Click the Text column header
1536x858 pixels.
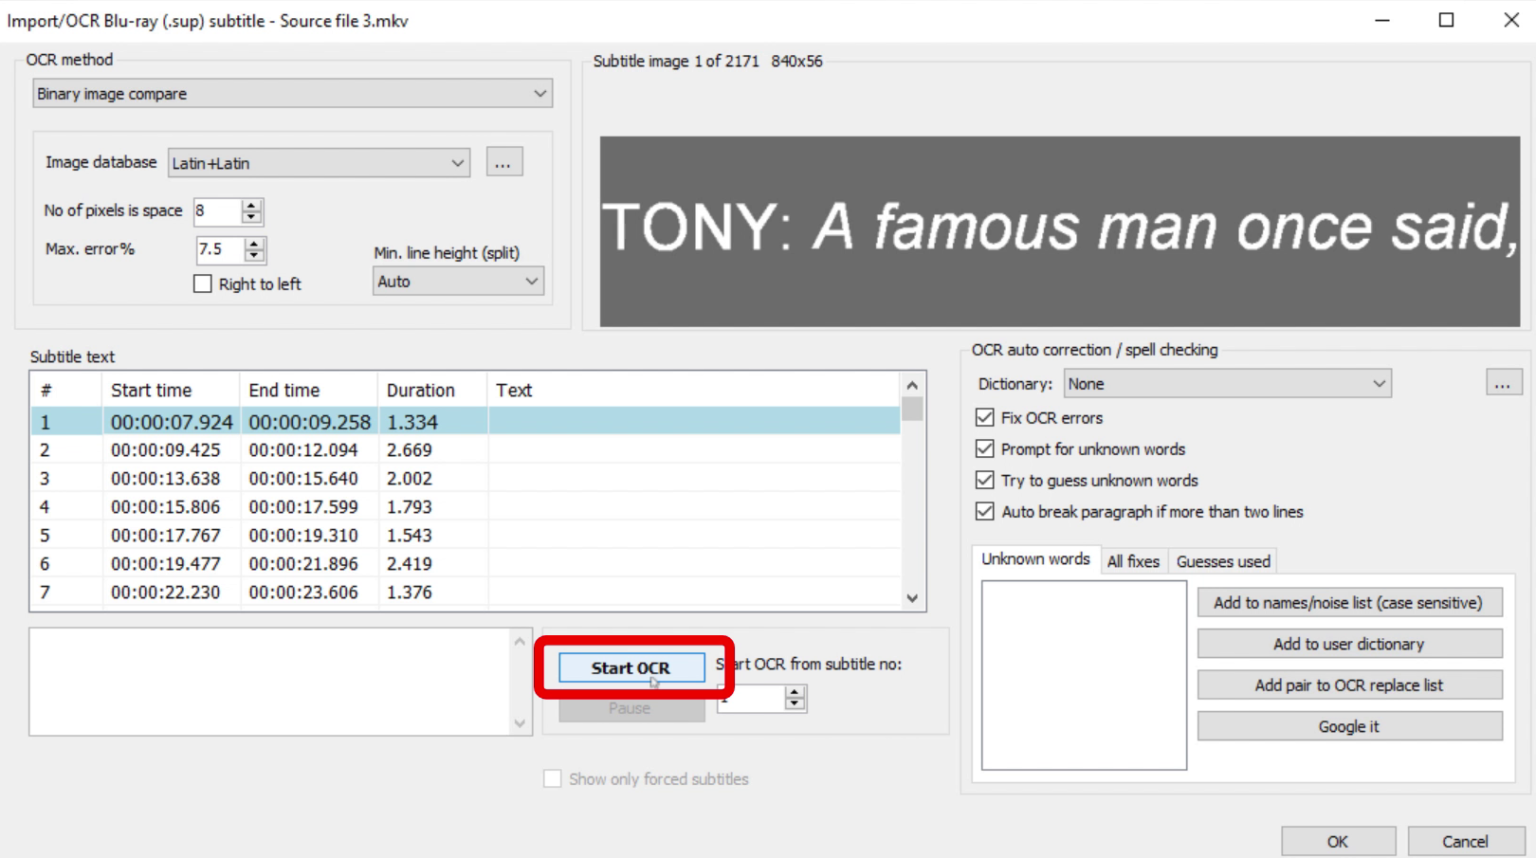(x=694, y=390)
